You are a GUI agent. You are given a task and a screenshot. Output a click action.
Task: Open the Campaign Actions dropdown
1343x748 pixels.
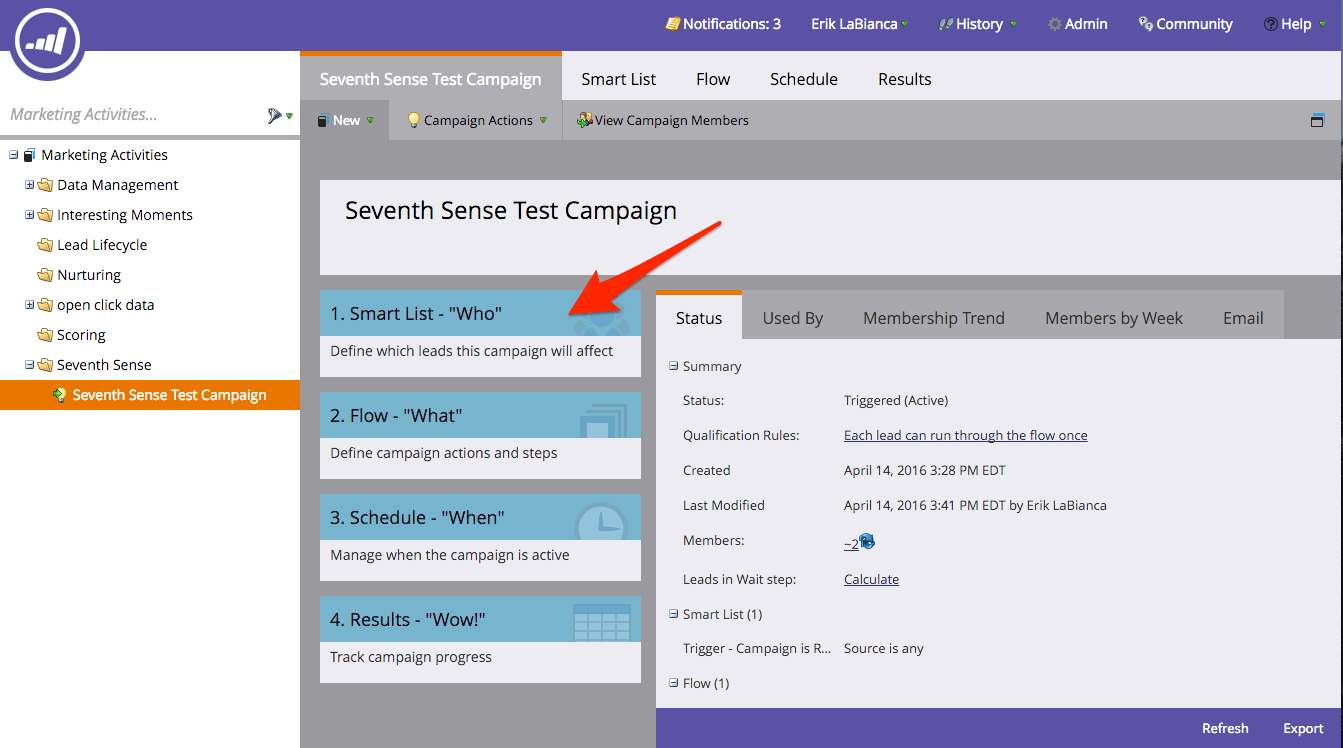[x=477, y=120]
